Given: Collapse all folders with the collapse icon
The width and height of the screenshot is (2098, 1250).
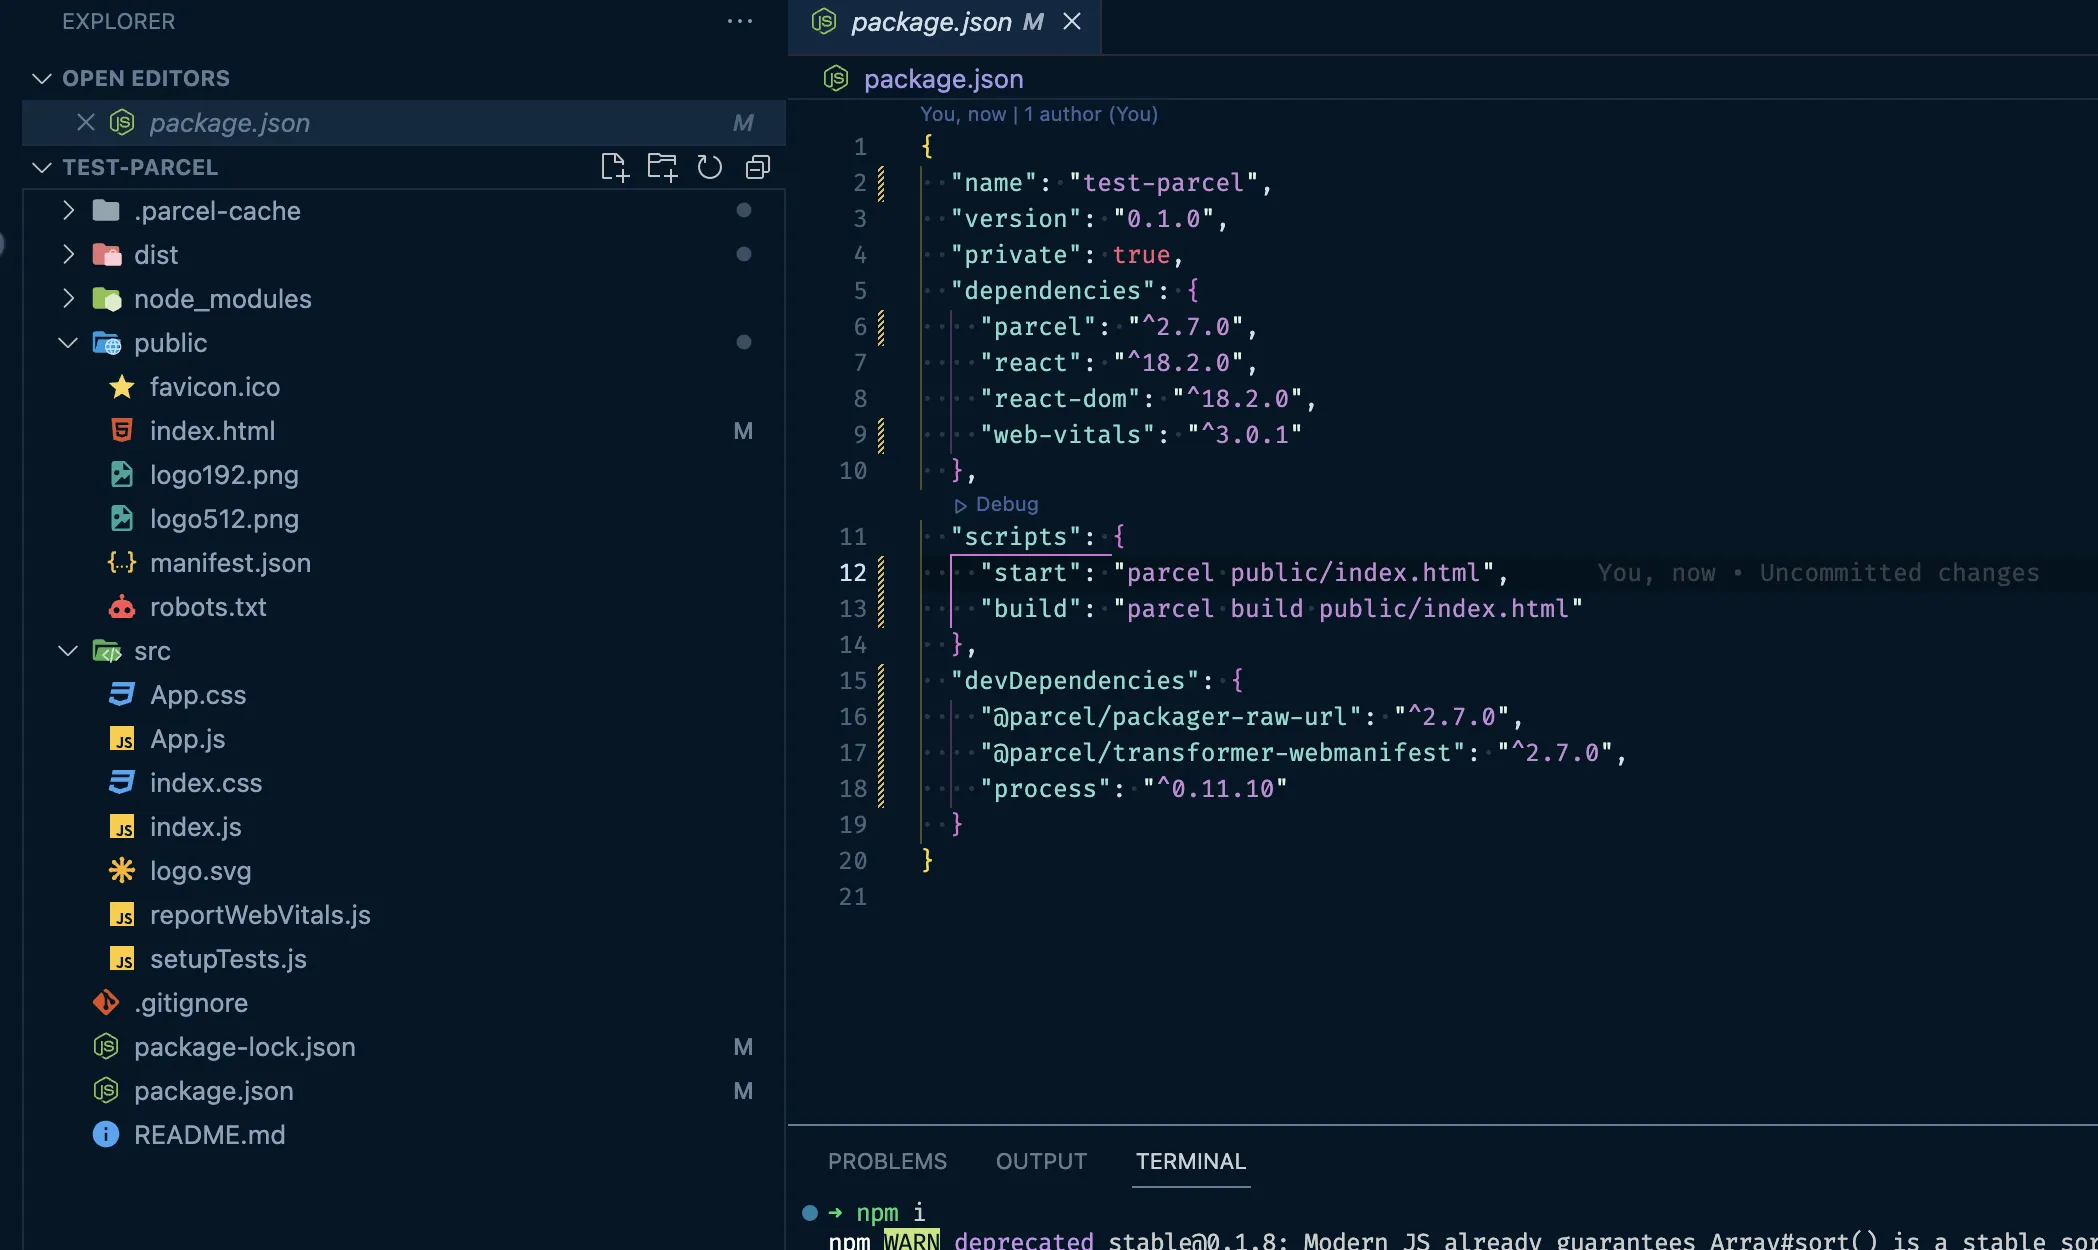Looking at the screenshot, I should [758, 167].
